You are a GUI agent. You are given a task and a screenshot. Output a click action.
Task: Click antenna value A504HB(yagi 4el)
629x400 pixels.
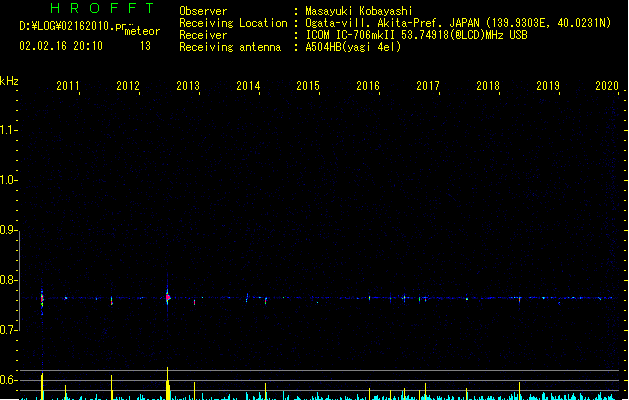353,47
